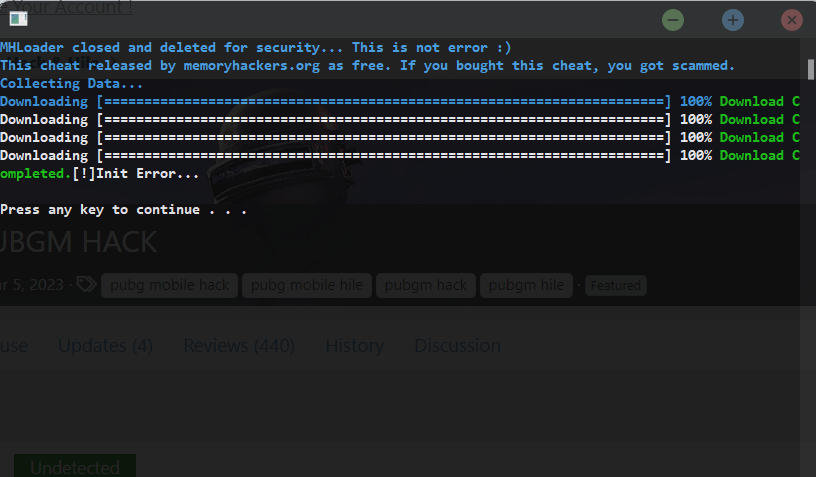Open the 'pubgm hack' tag
The image size is (816, 477).
(426, 285)
